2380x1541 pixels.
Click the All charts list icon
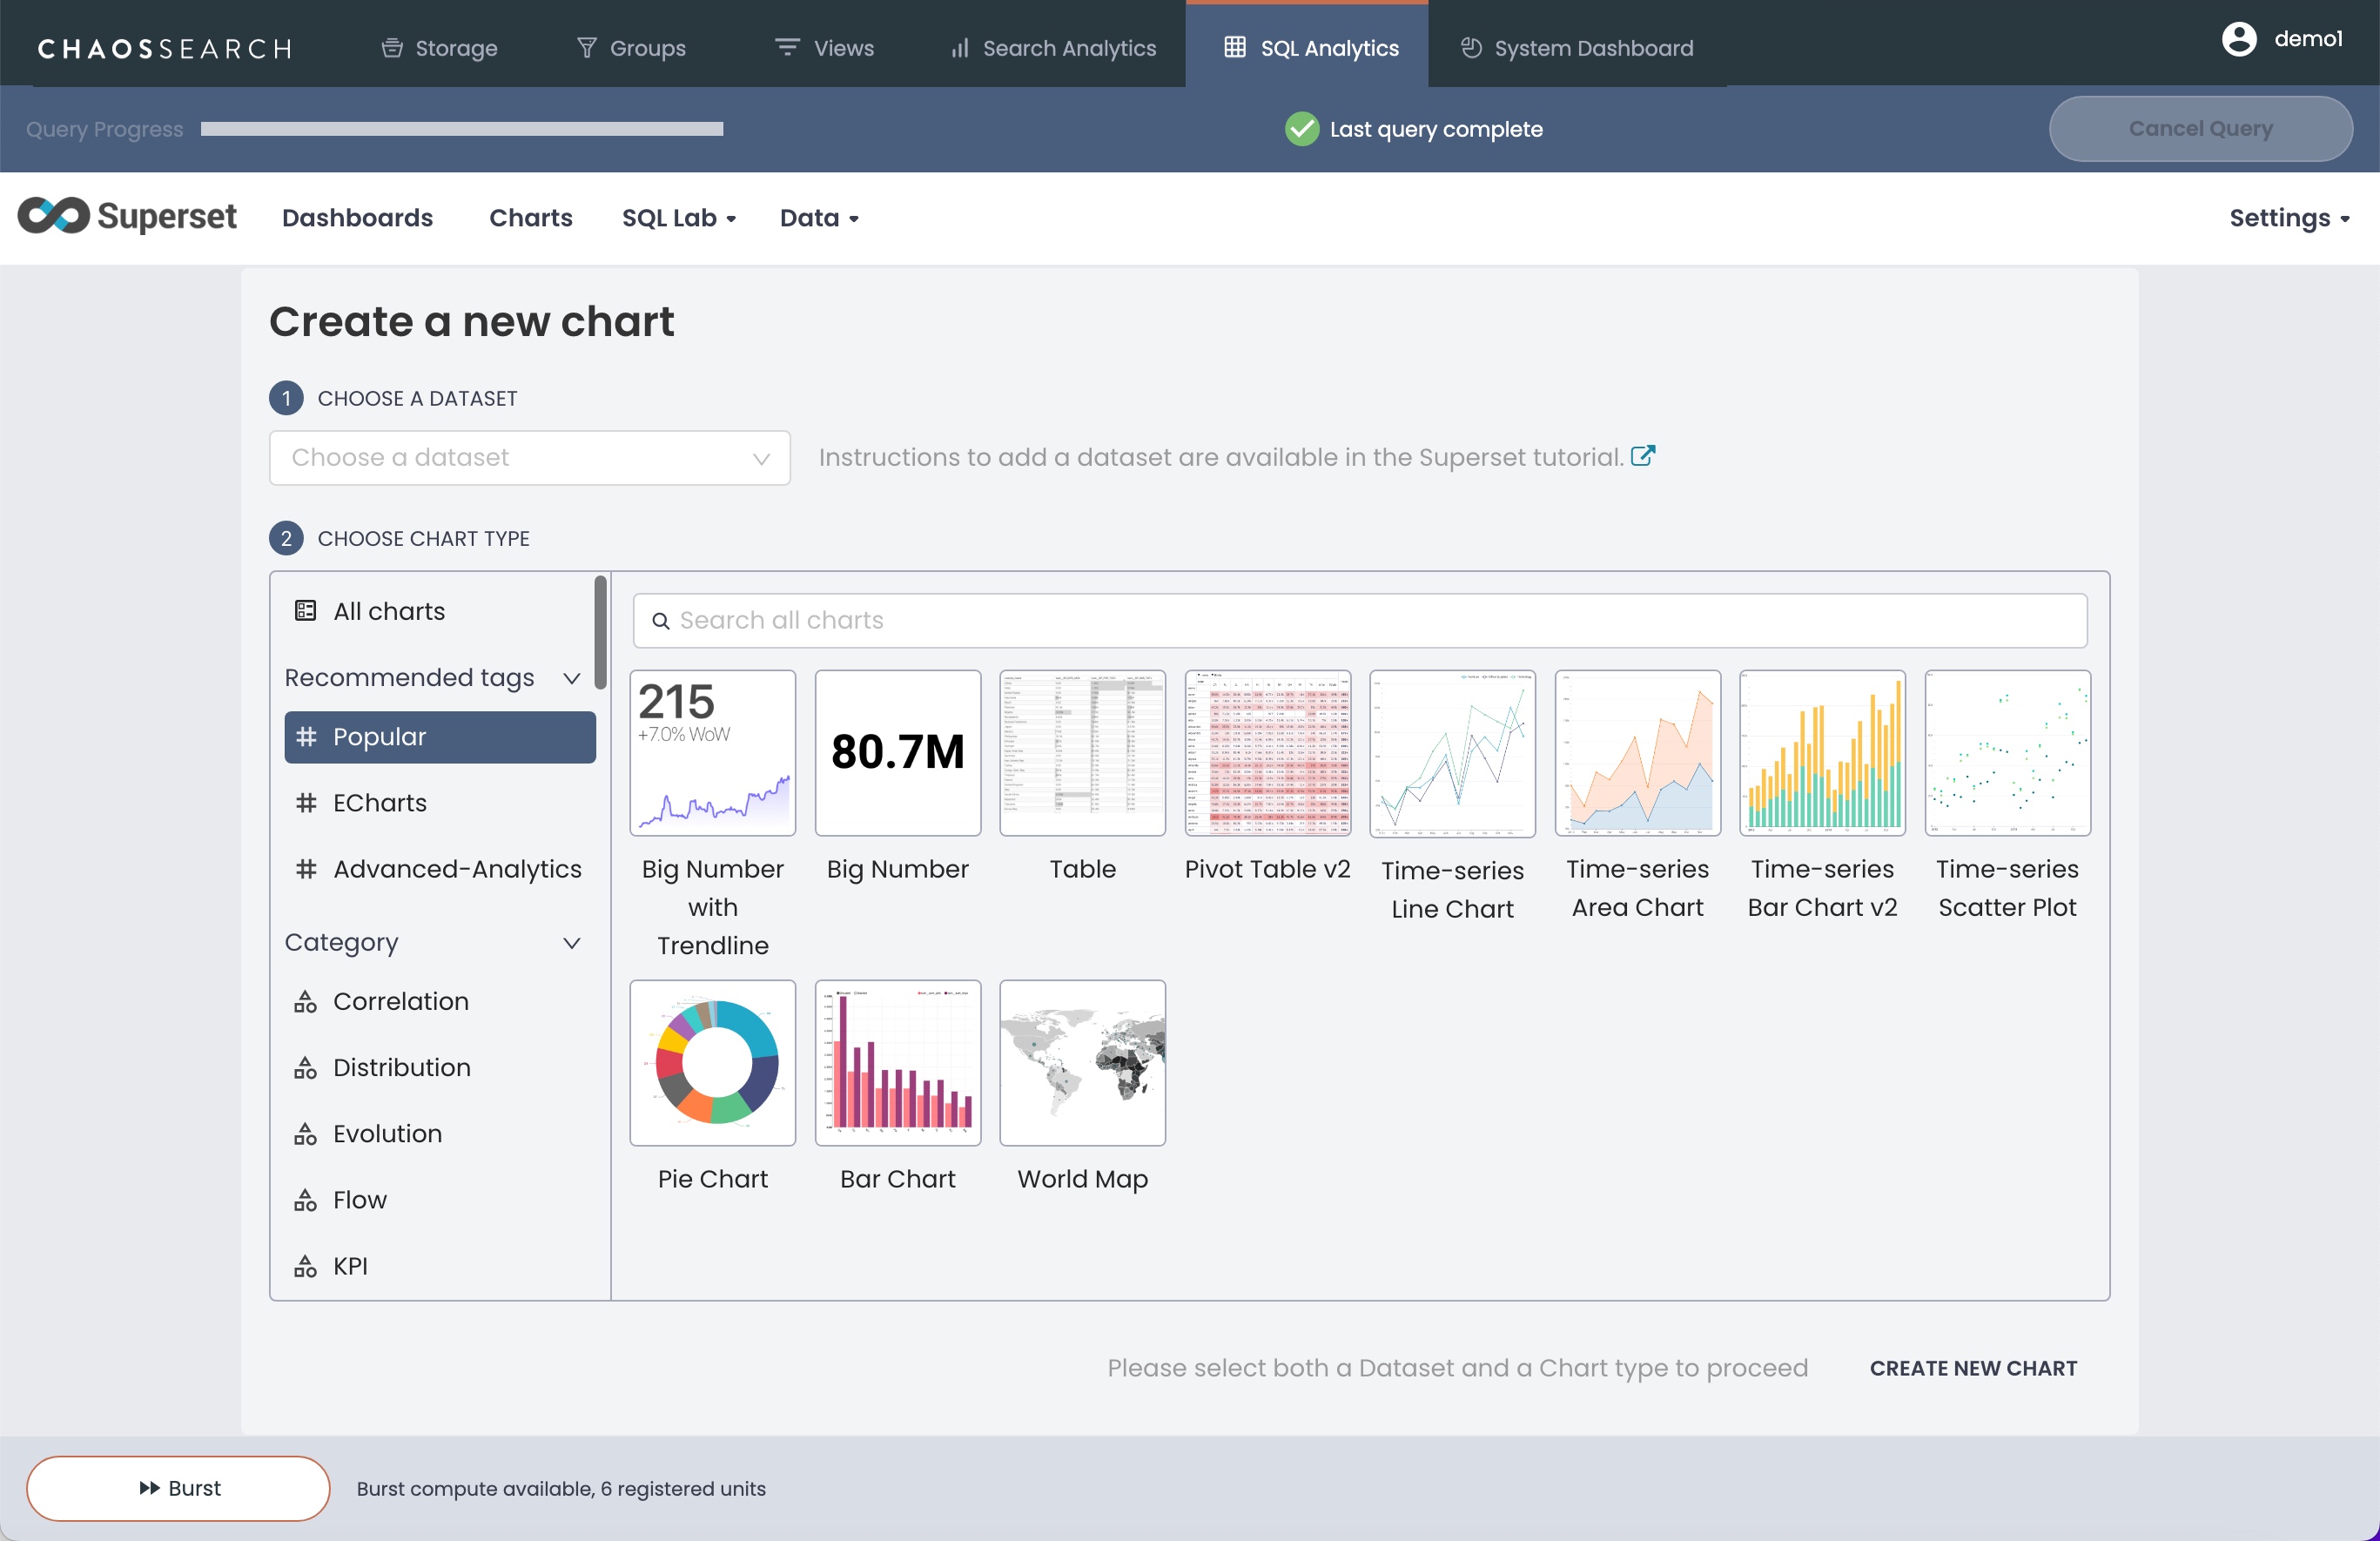click(x=306, y=611)
